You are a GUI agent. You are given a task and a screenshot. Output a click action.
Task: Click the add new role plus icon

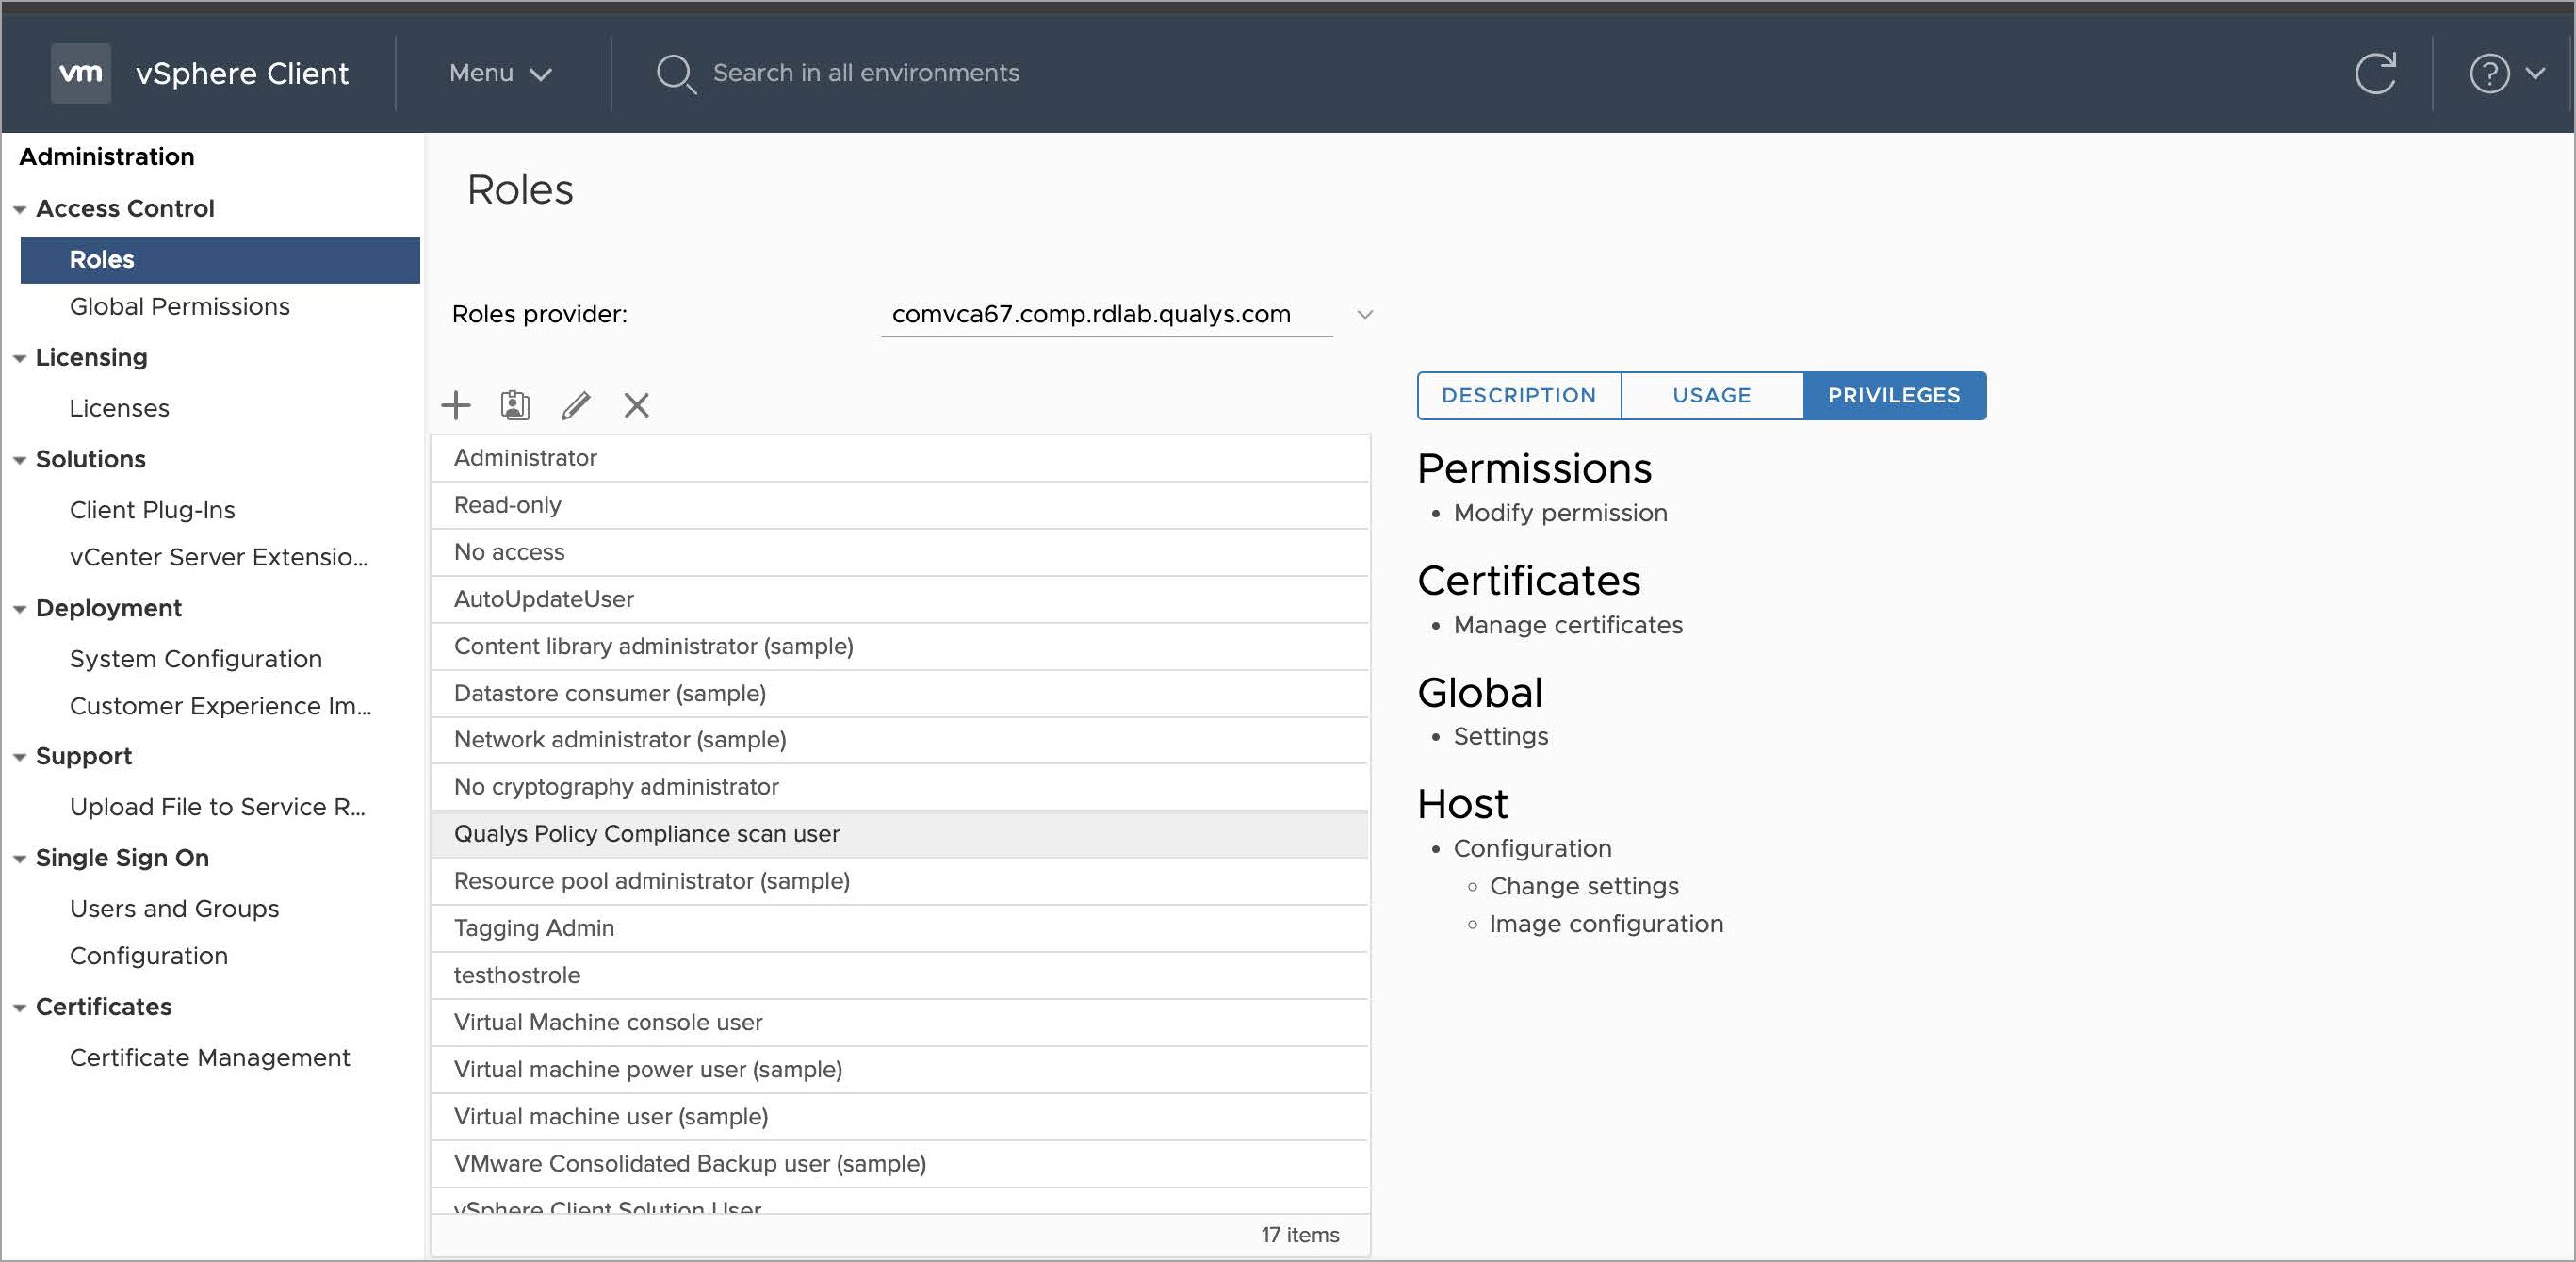(x=456, y=405)
